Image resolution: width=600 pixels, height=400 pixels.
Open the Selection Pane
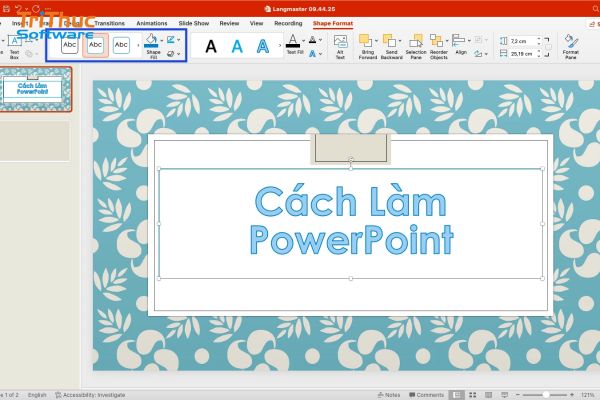coord(416,47)
